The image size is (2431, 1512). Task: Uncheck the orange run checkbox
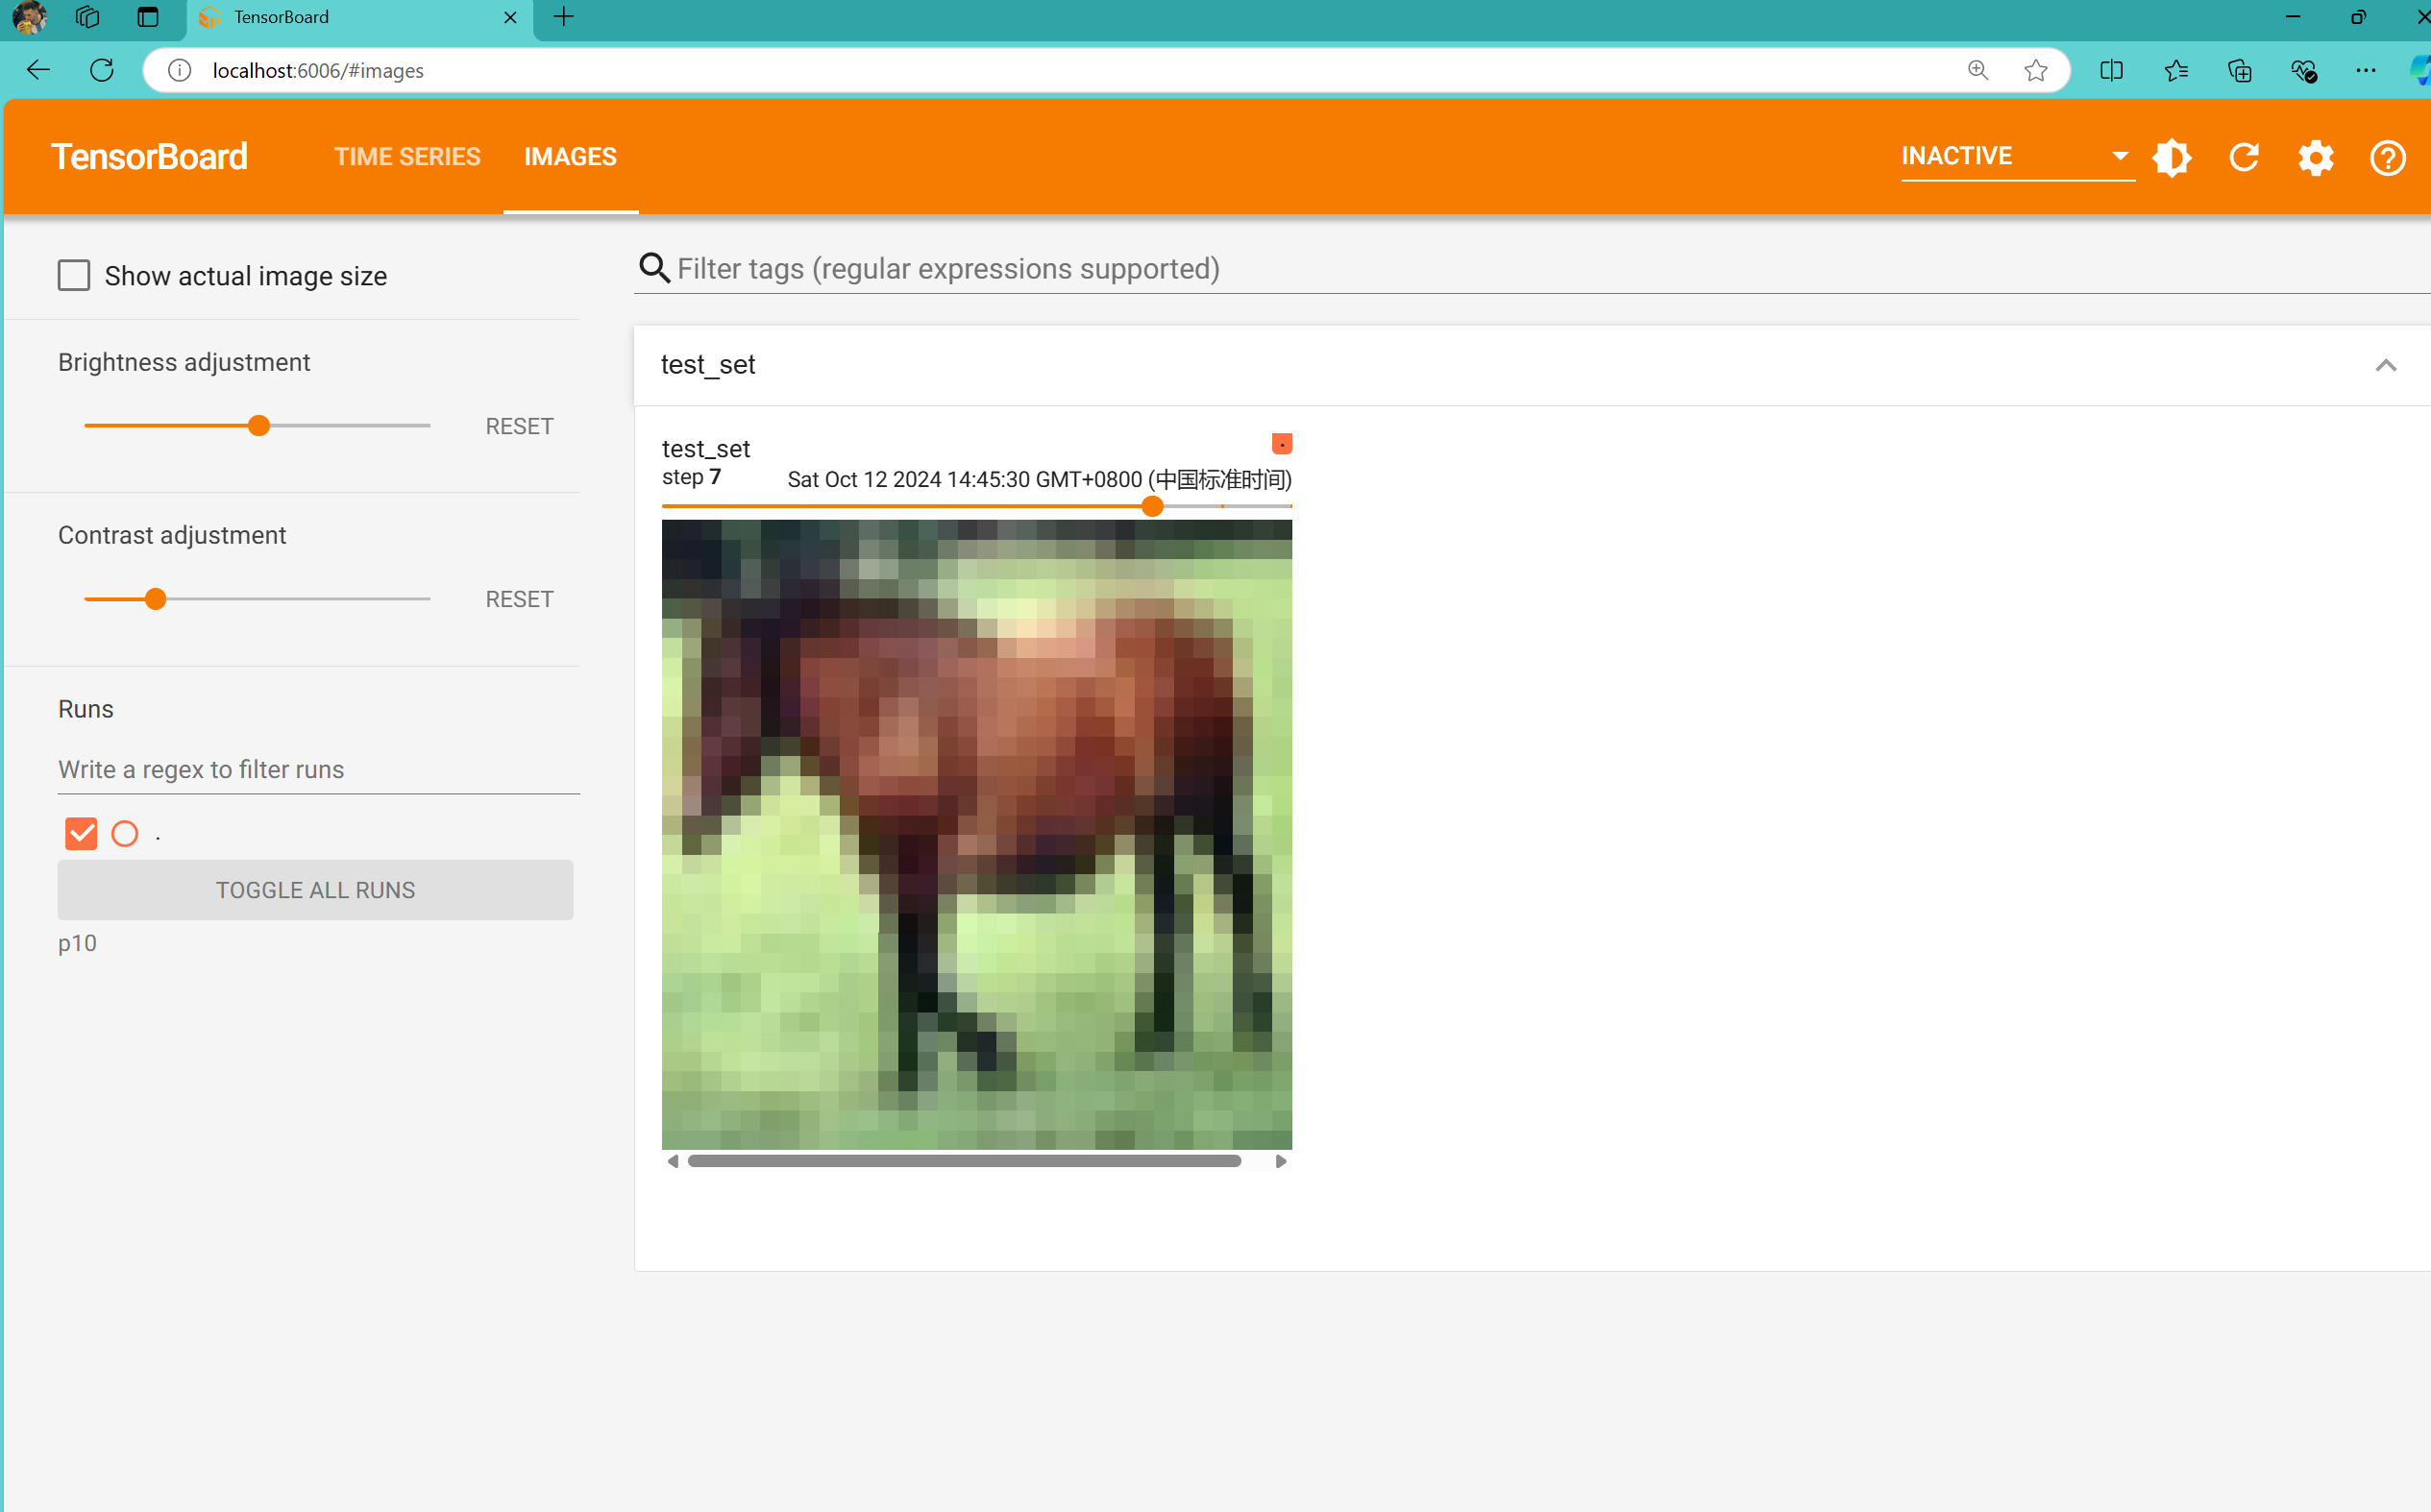(x=81, y=833)
